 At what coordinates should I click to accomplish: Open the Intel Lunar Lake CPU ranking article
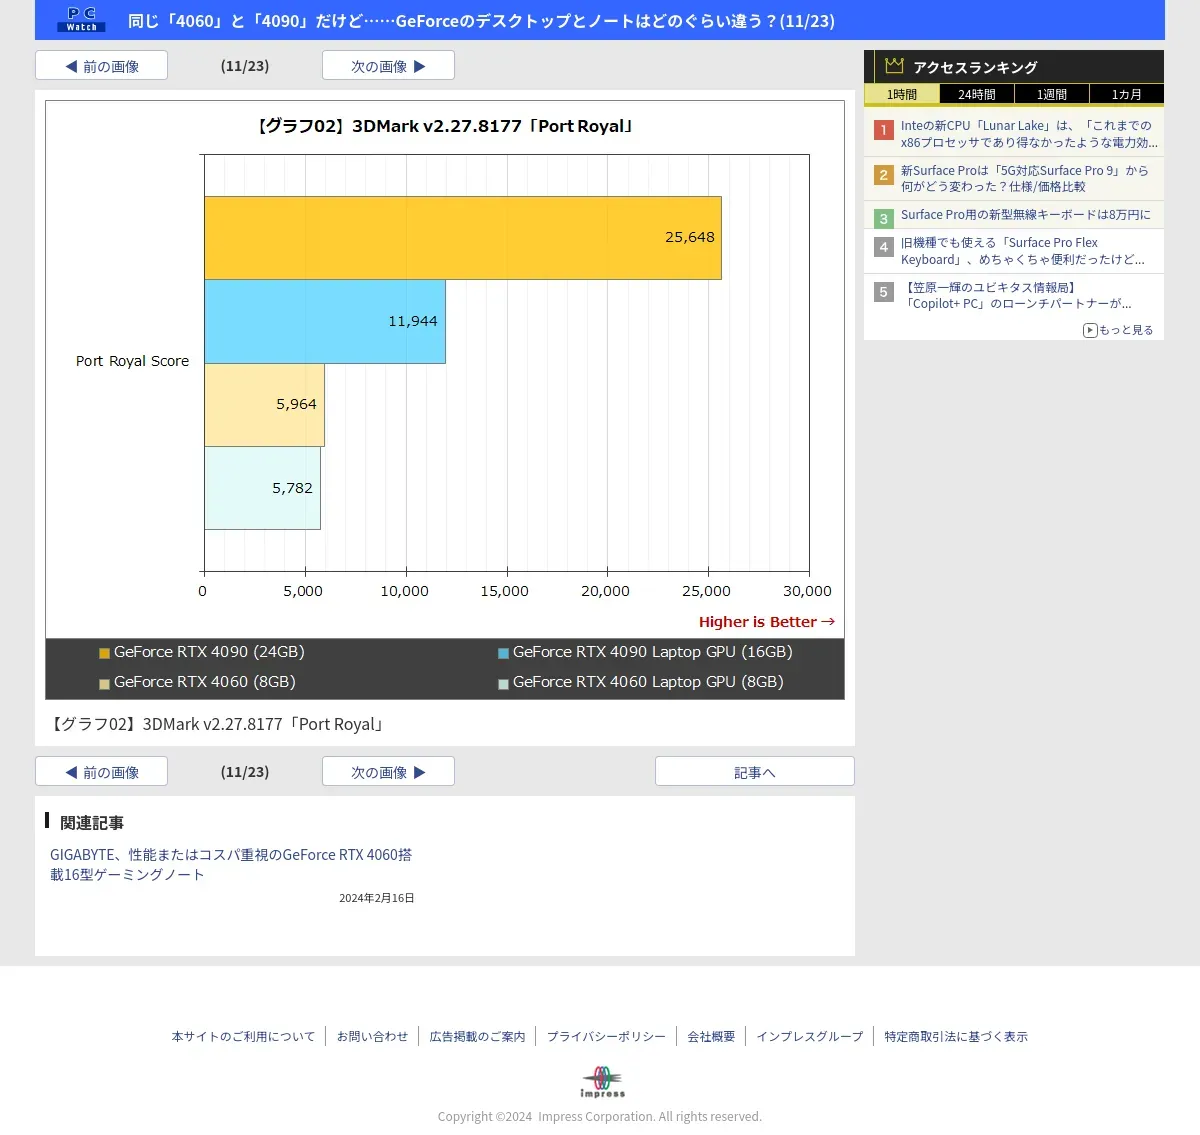tap(1029, 134)
